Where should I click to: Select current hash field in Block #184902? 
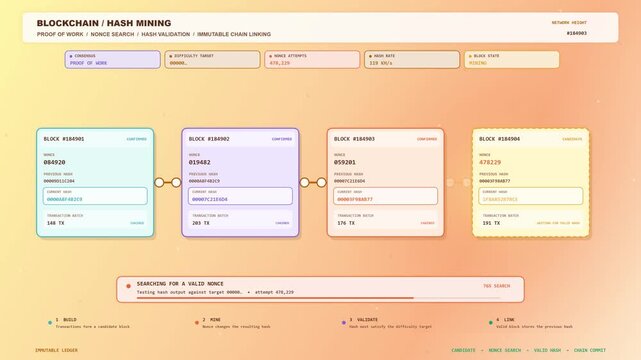click(x=240, y=196)
